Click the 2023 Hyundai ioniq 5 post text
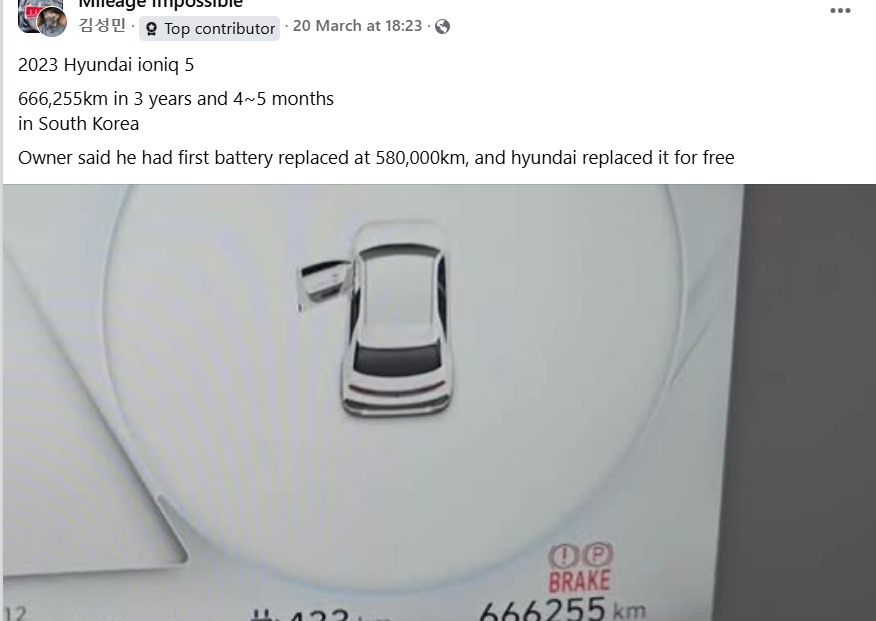Screen dimensions: 876x621 coord(106,65)
